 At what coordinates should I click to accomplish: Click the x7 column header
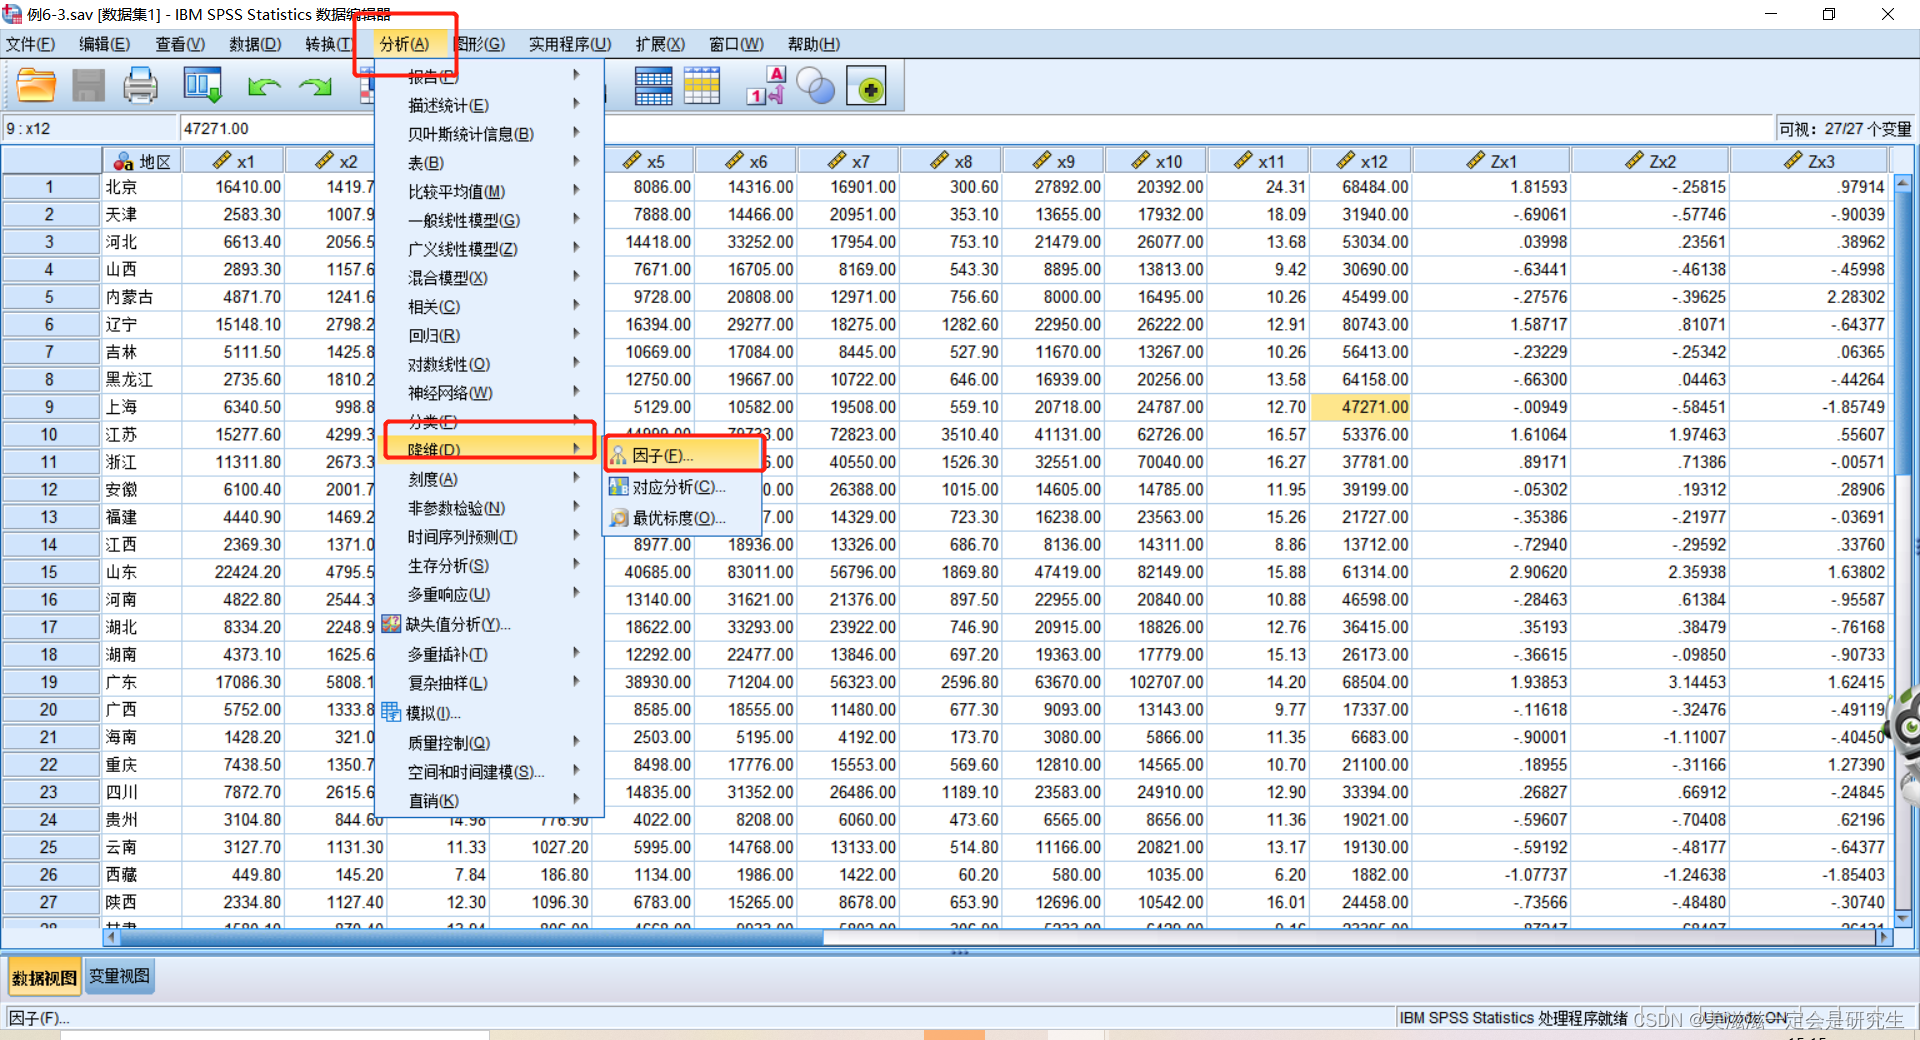tap(848, 160)
